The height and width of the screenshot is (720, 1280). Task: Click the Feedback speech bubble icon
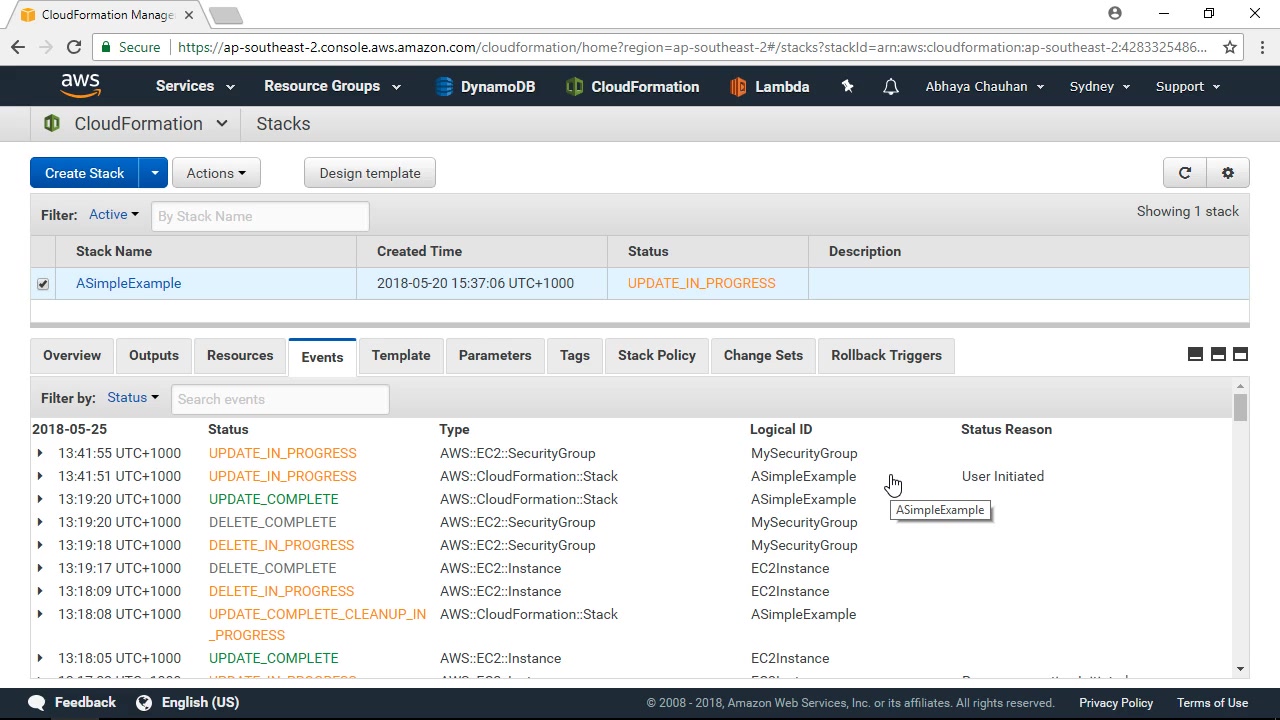(x=37, y=702)
